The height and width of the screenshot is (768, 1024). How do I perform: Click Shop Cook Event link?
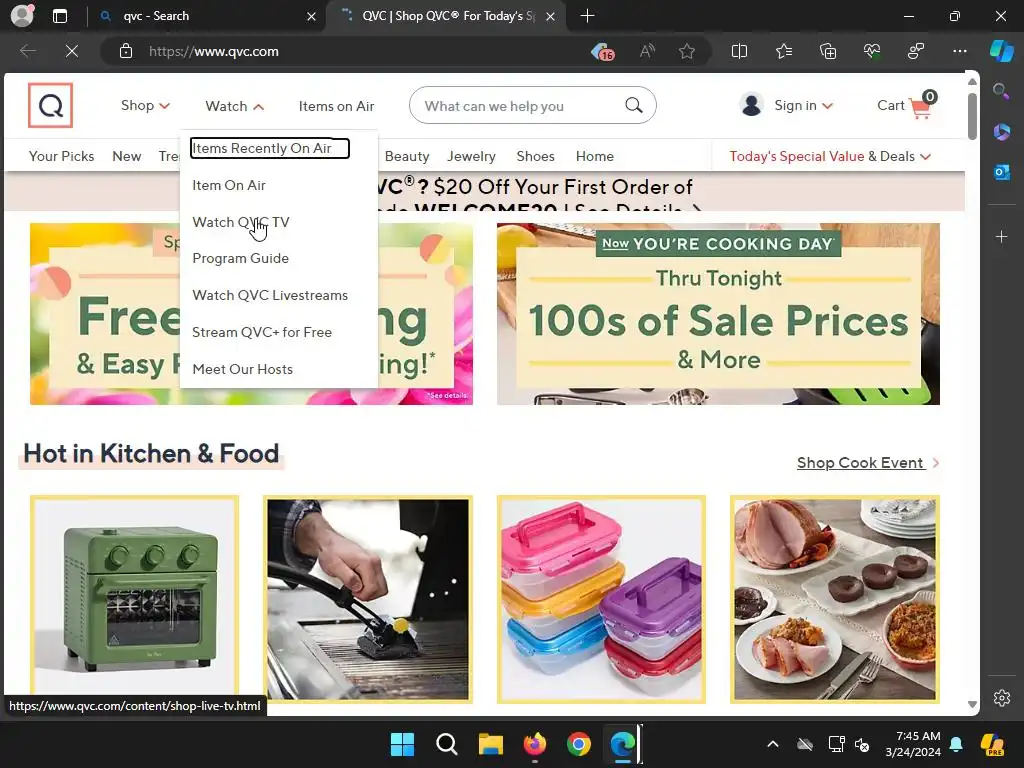[868, 462]
